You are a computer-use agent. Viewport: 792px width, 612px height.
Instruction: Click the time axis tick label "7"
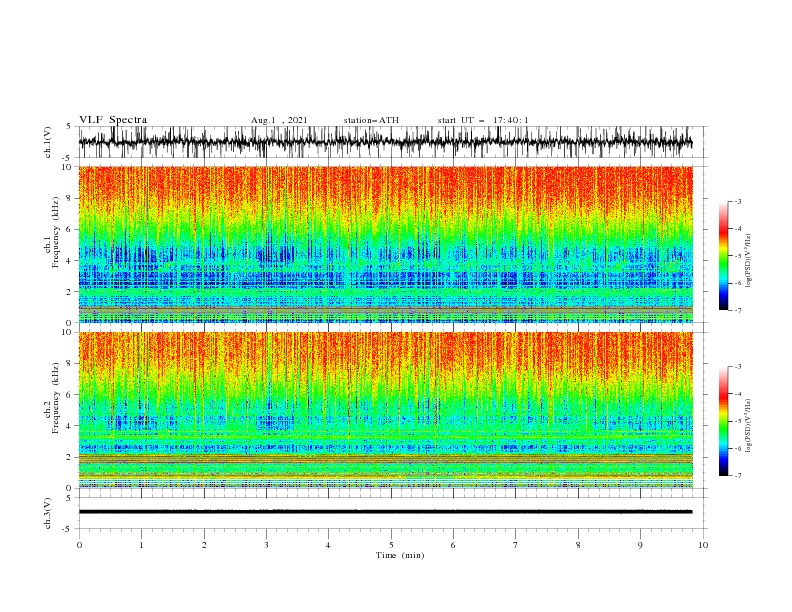click(x=516, y=545)
